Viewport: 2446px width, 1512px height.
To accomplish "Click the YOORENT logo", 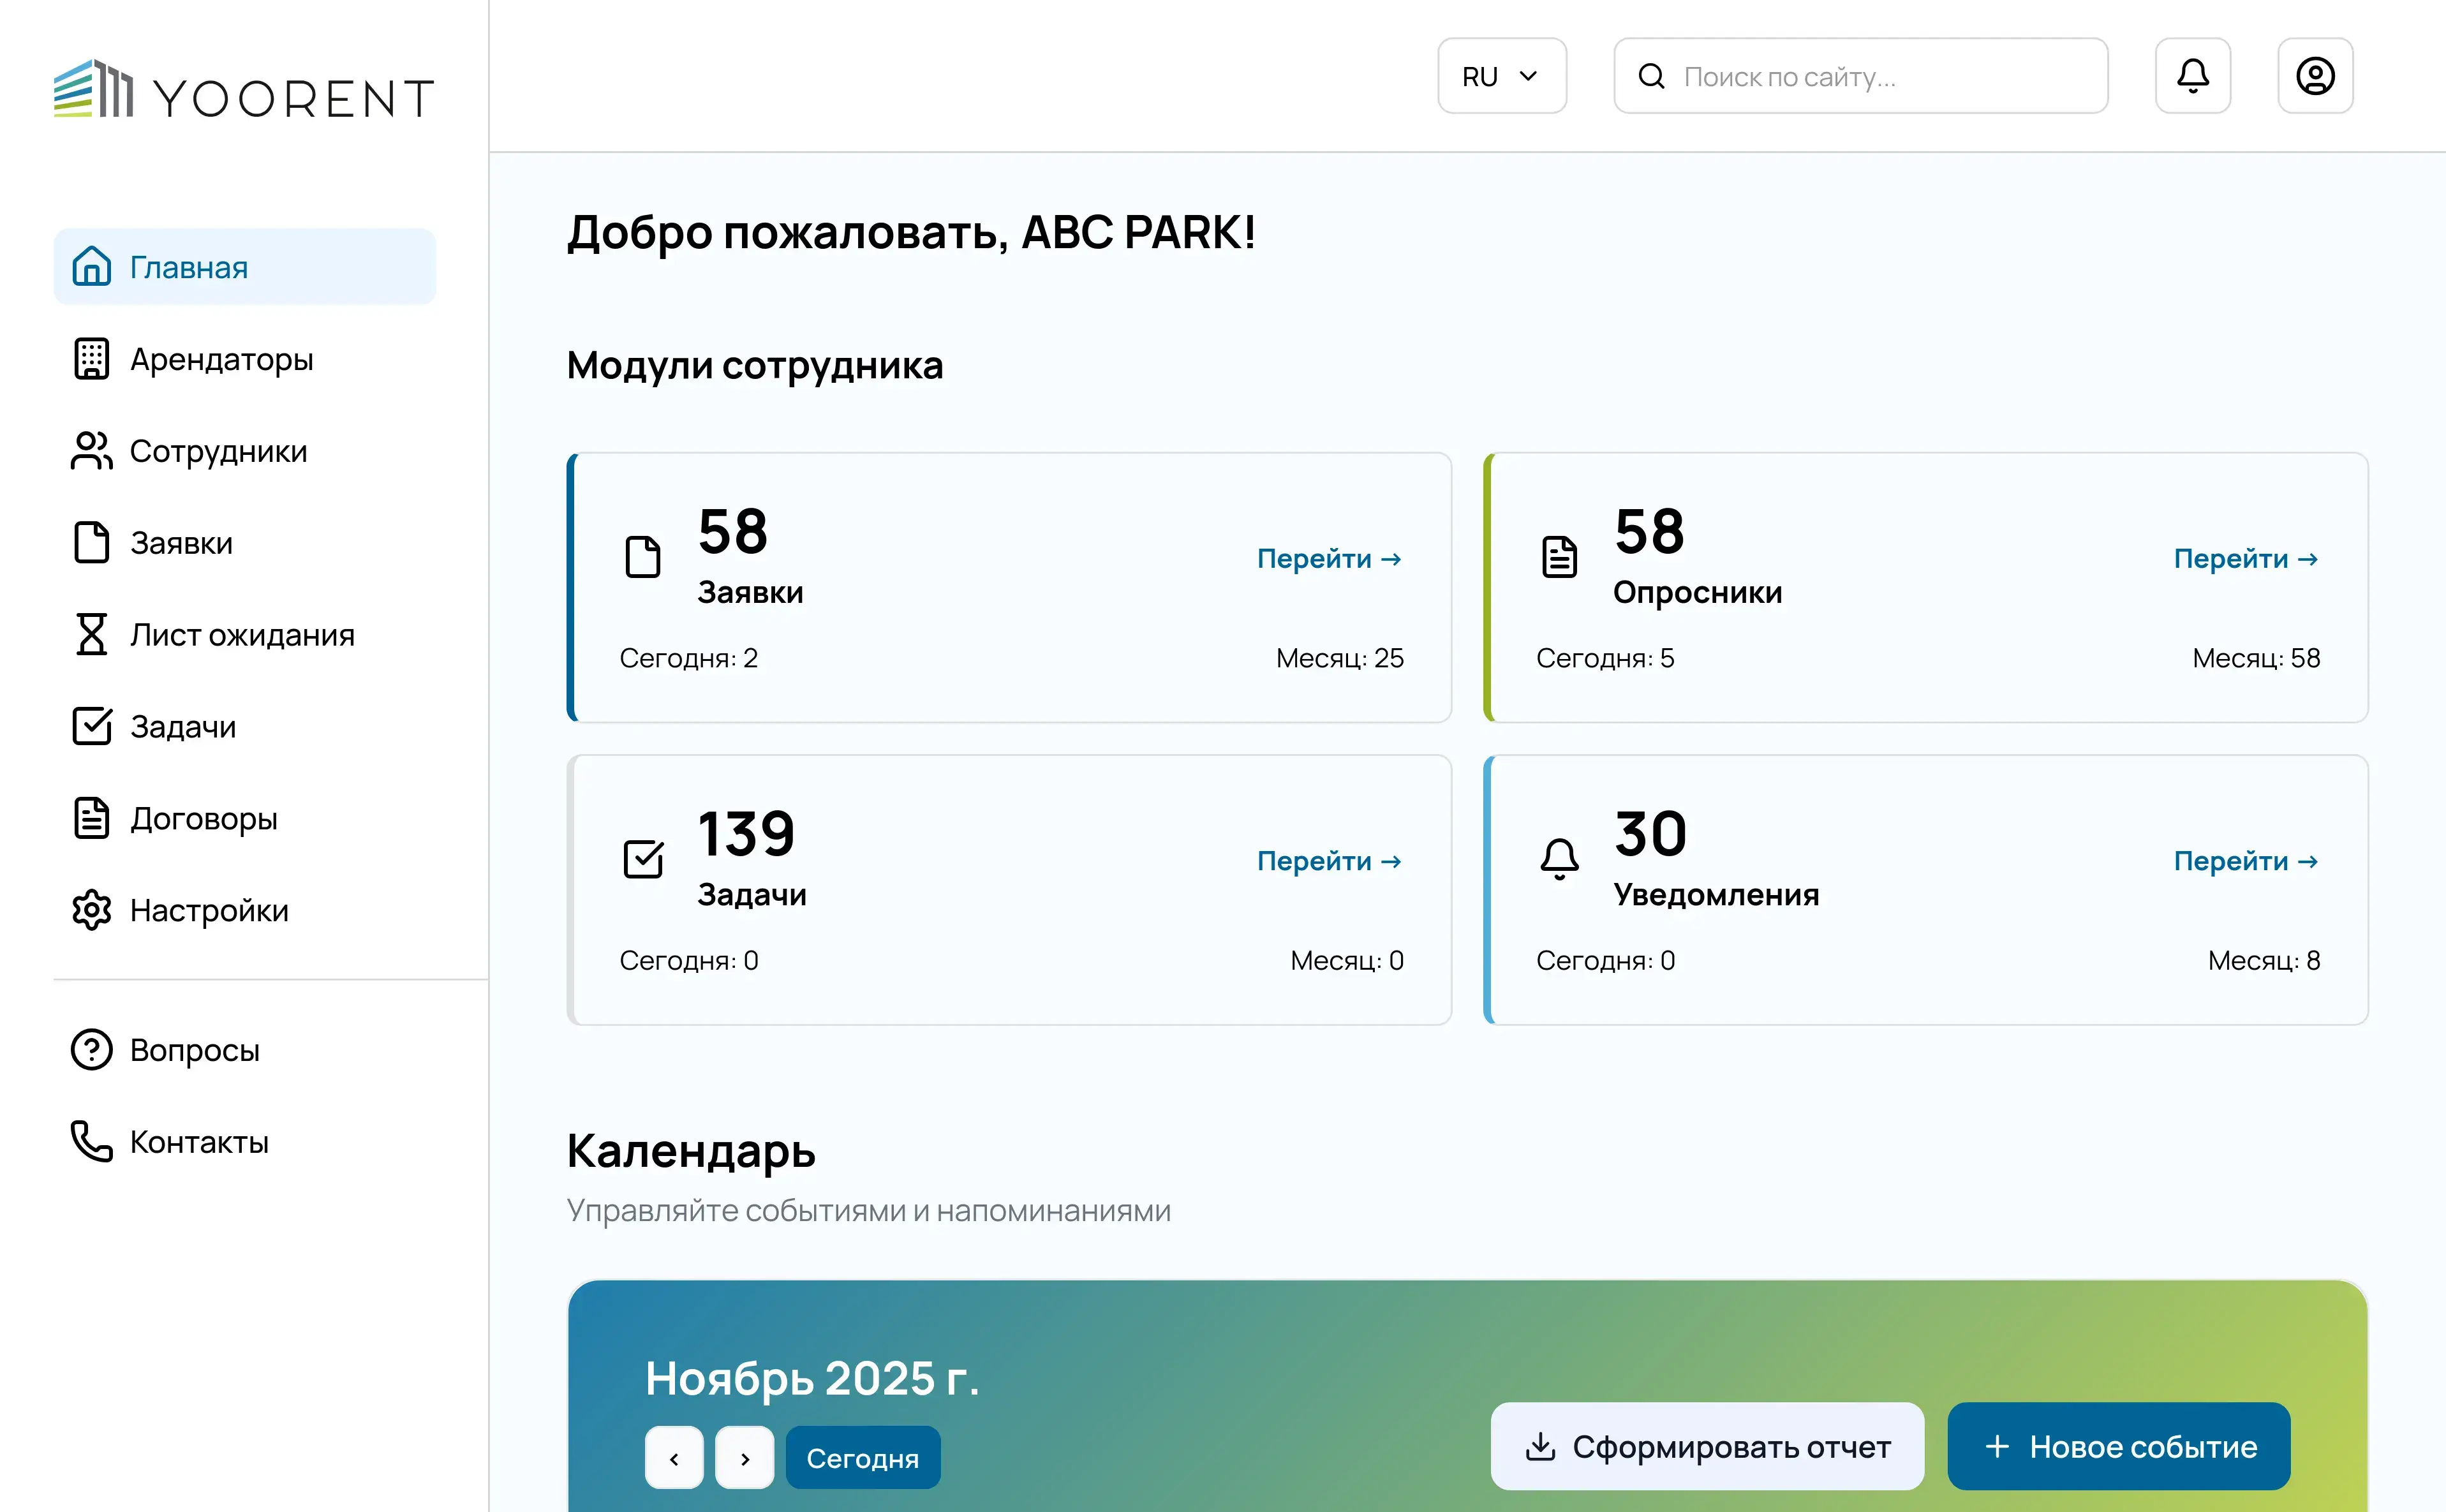I will click(244, 92).
